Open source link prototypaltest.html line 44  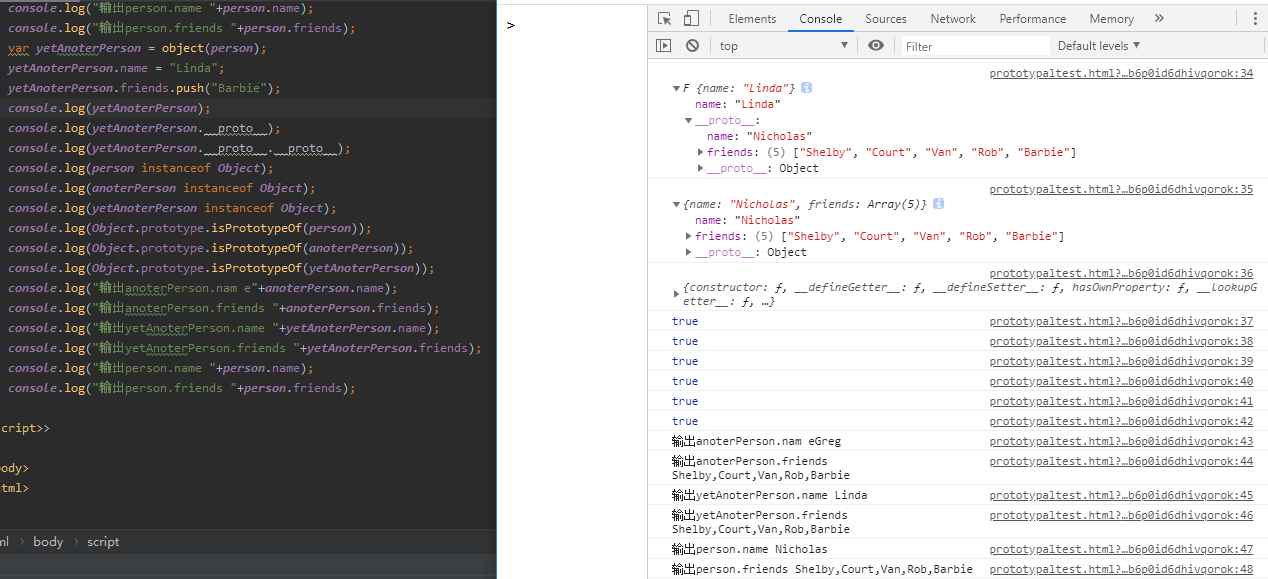point(1121,461)
